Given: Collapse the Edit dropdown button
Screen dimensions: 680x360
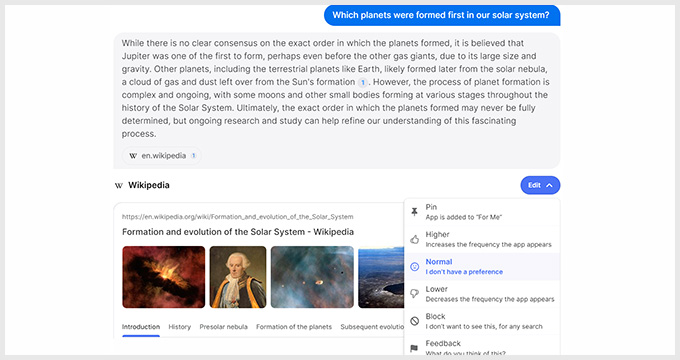Looking at the screenshot, I should 540,185.
